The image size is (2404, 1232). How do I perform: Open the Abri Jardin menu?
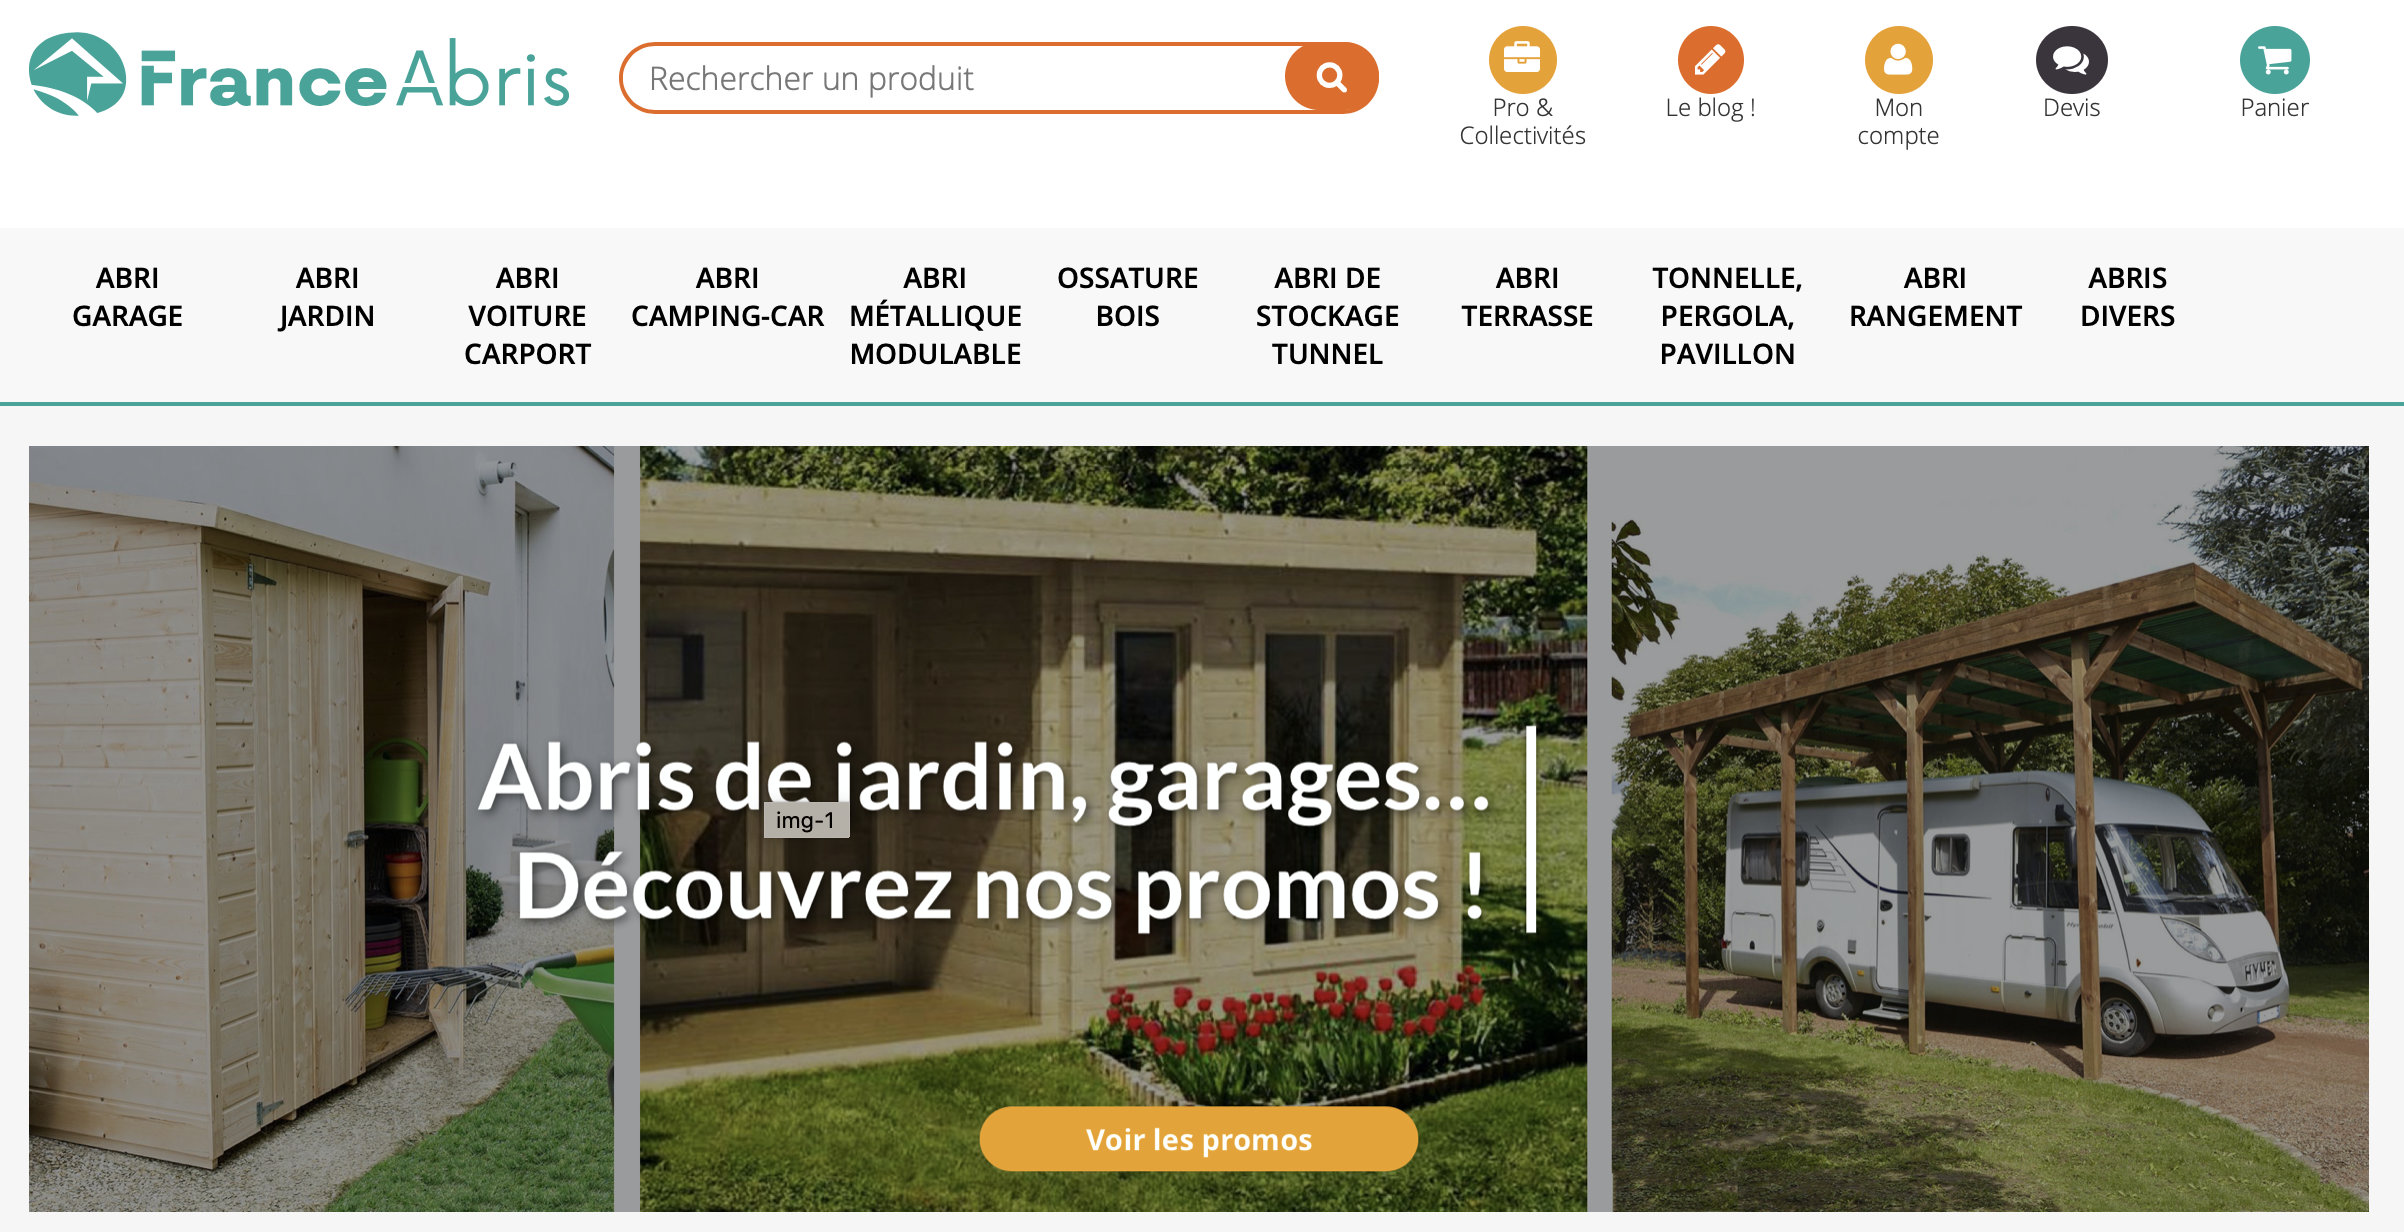pyautogui.click(x=327, y=297)
